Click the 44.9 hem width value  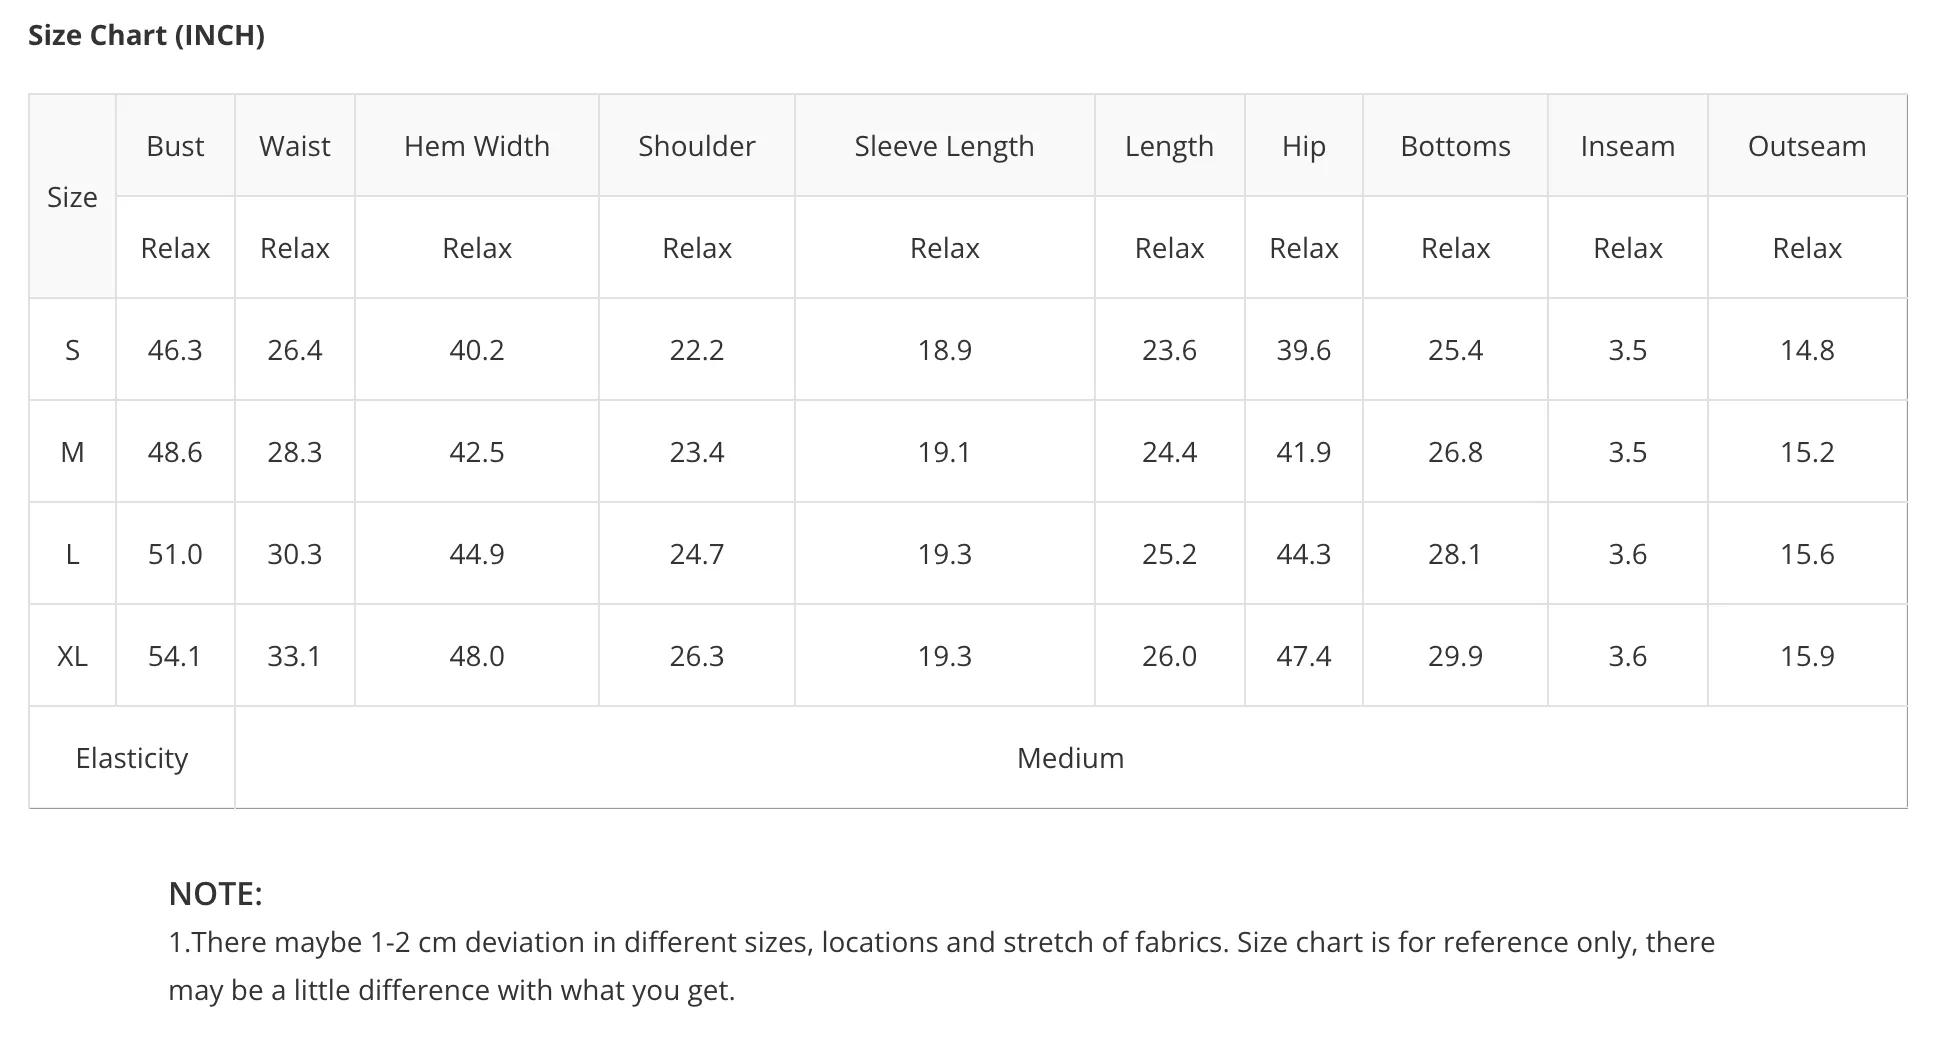(477, 554)
